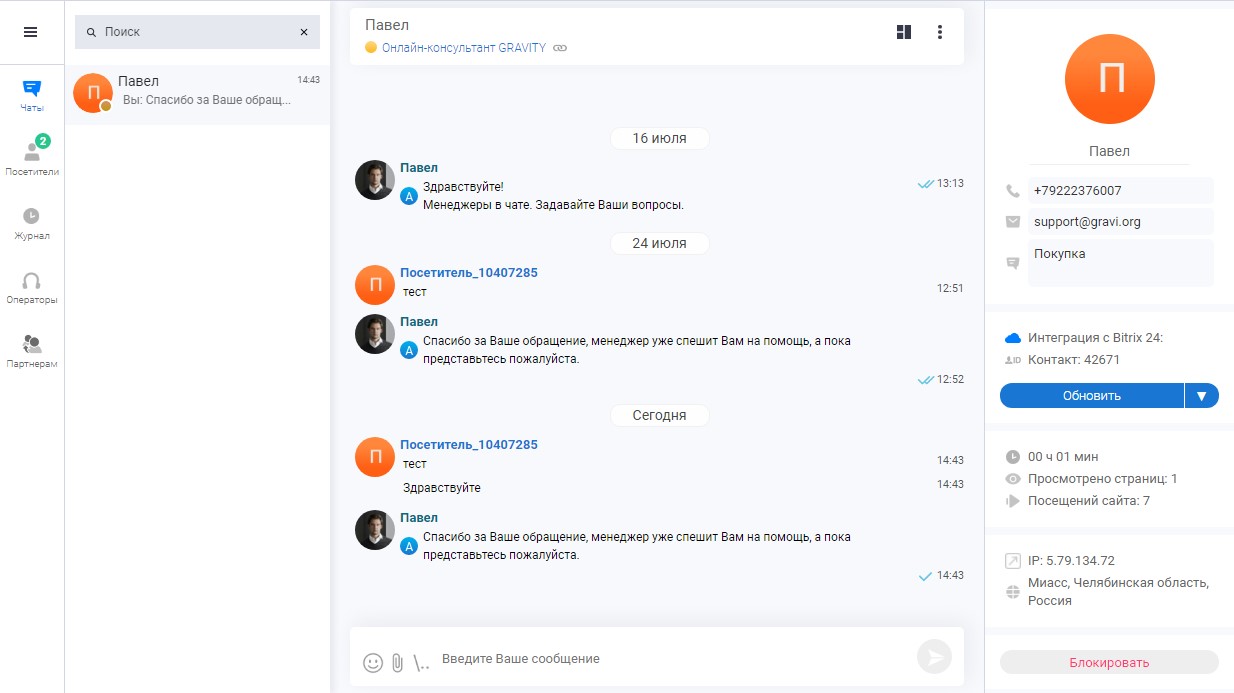Open the Журнал section
The width and height of the screenshot is (1234, 693).
point(32,223)
